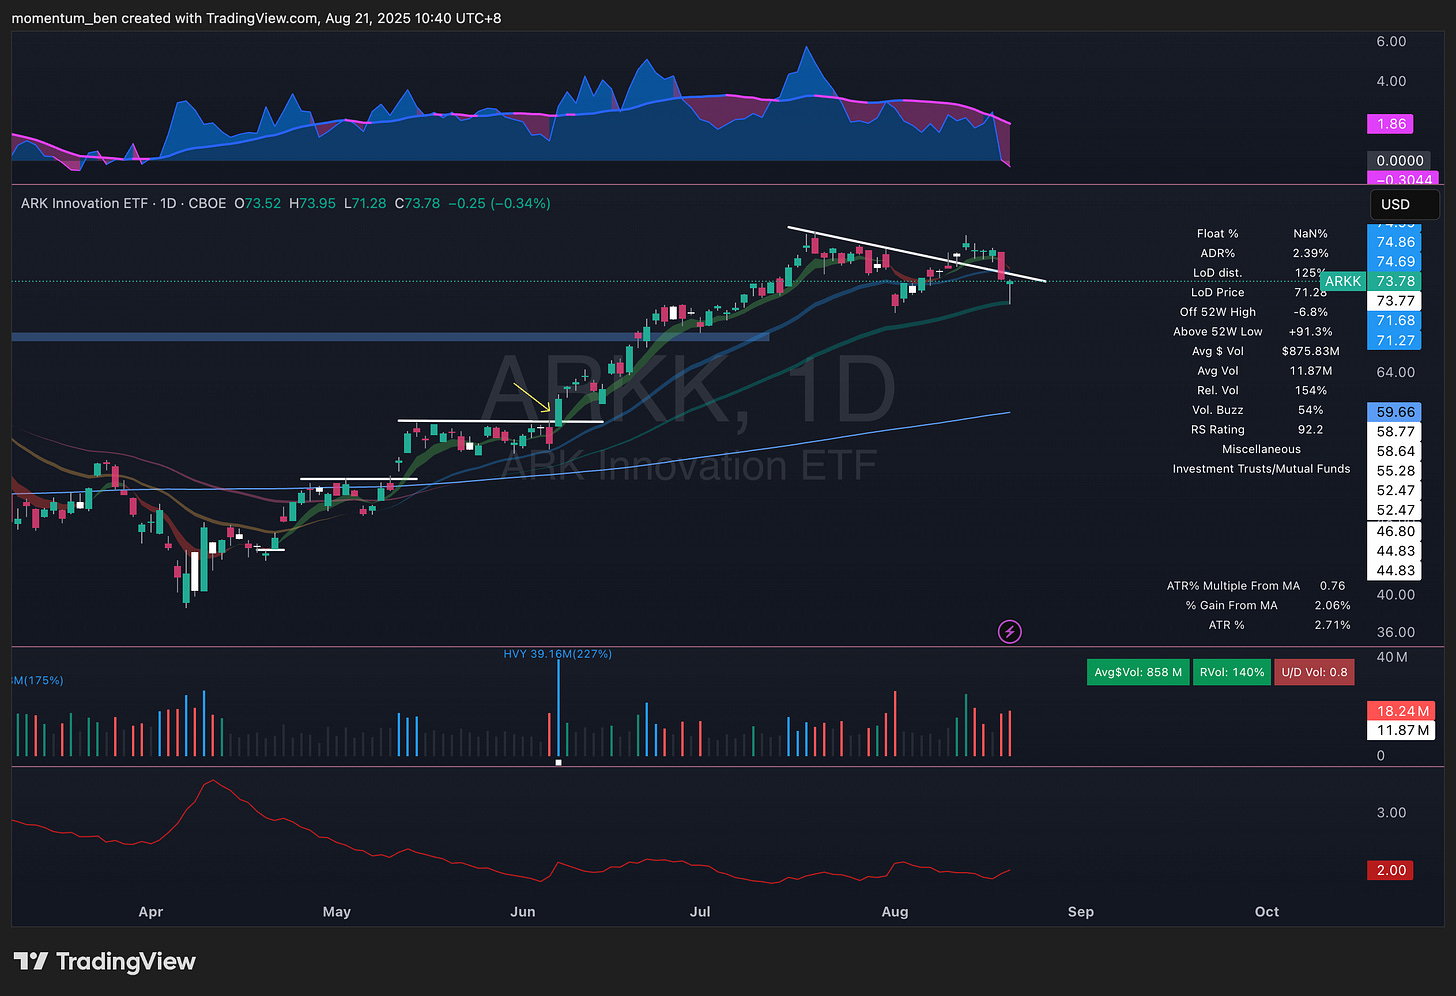Click the % Gain From MA value 2.06%
1456x996 pixels.
click(x=1332, y=605)
